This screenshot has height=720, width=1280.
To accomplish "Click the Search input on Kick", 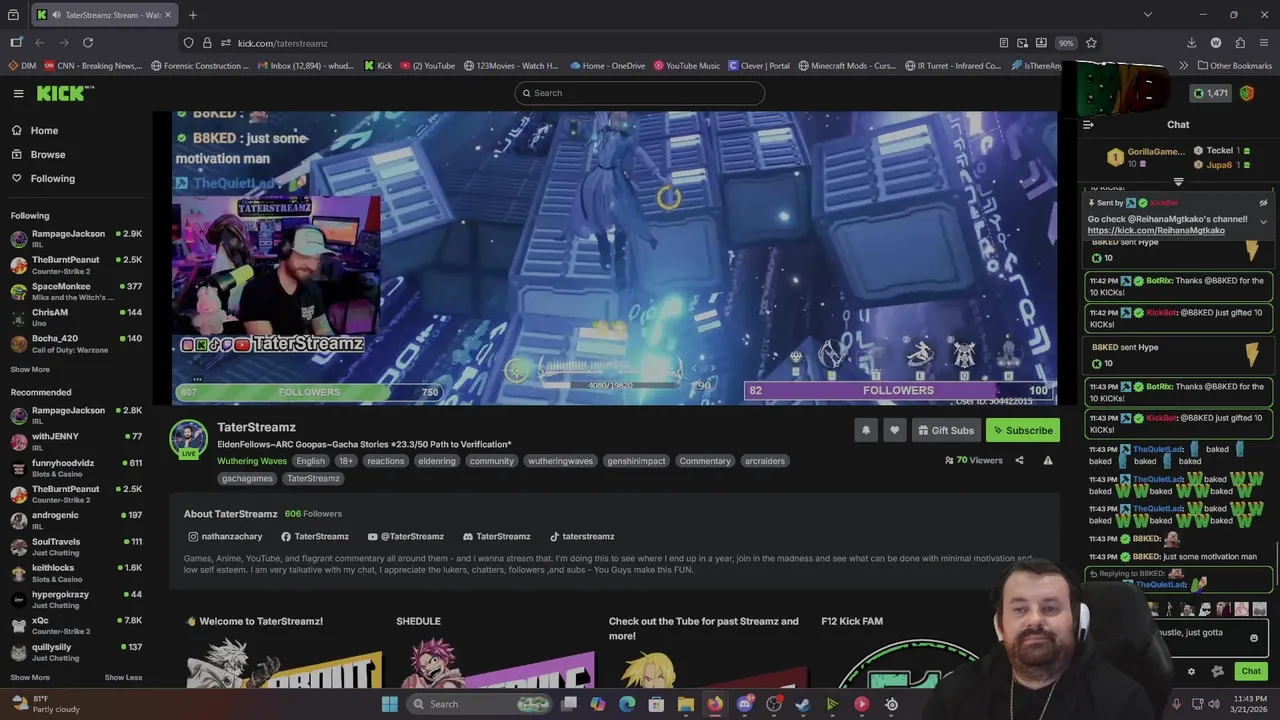I will 640,93.
